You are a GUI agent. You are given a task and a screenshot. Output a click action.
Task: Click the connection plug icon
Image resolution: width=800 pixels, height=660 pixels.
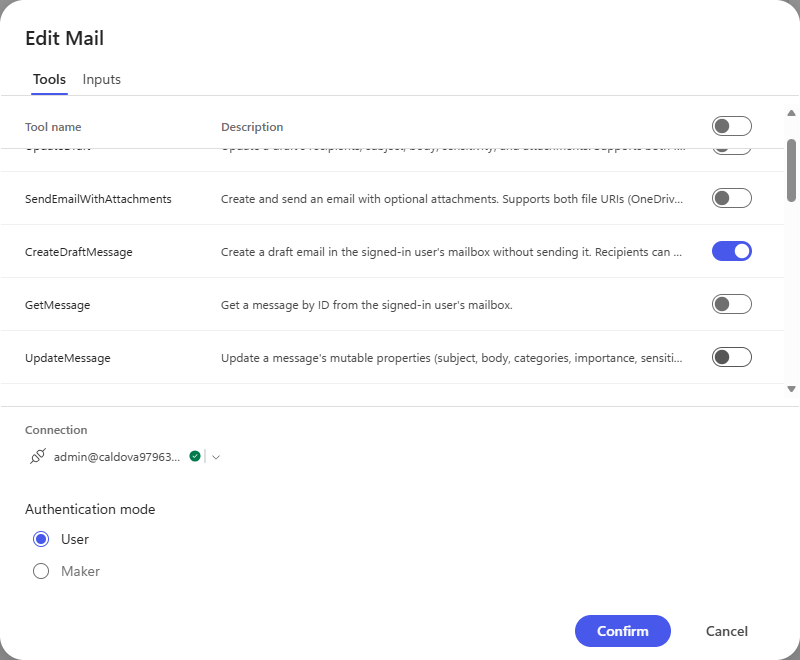point(38,456)
